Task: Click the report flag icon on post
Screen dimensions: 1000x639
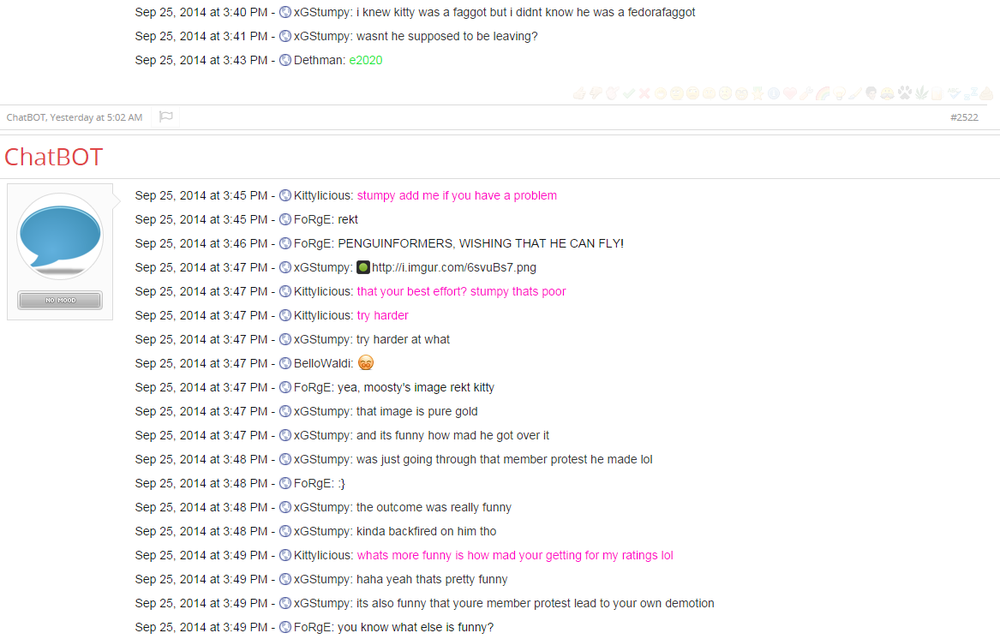Action: (166, 117)
